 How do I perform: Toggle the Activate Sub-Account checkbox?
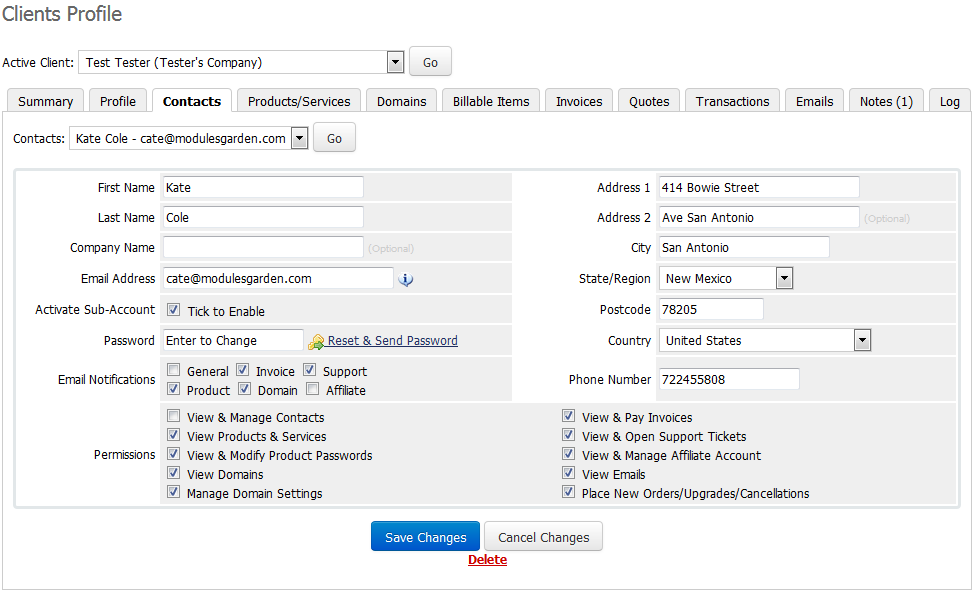(173, 309)
